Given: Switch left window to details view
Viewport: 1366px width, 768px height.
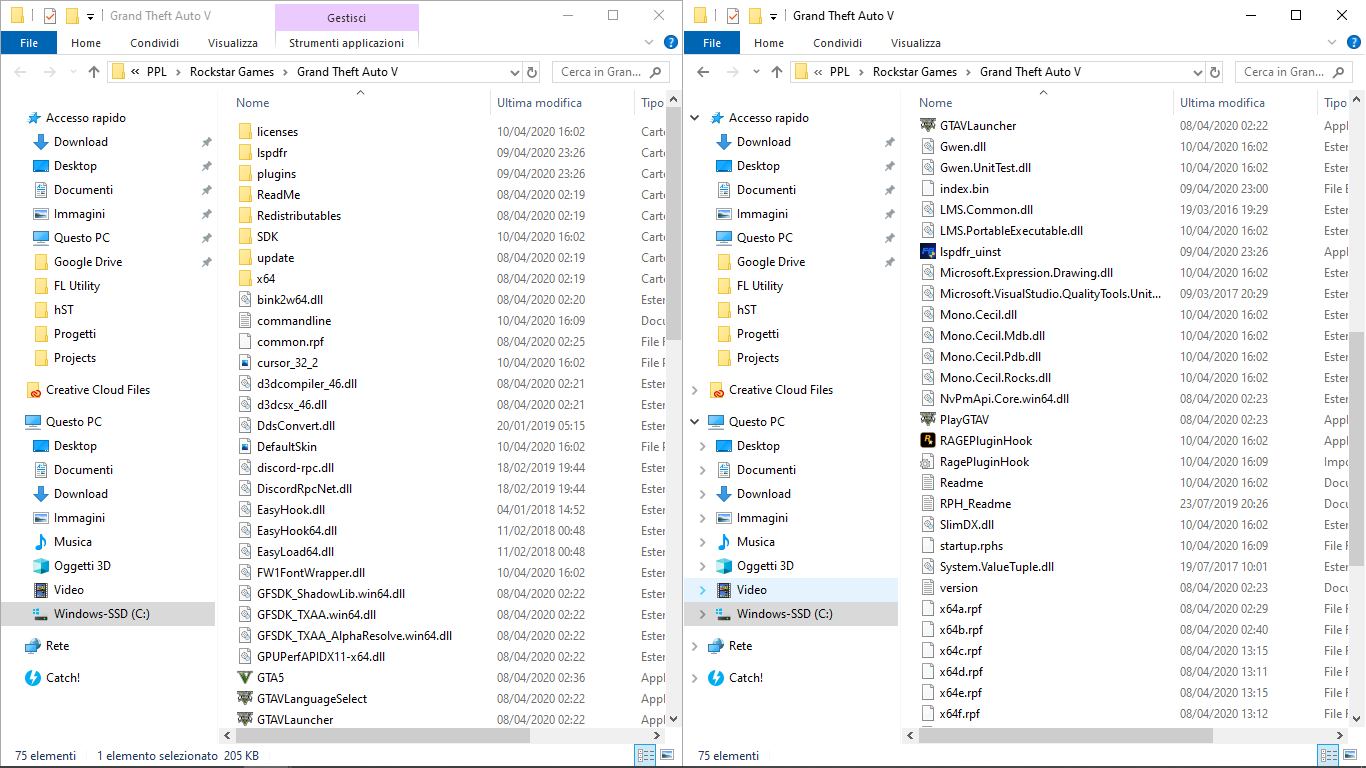Looking at the screenshot, I should pyautogui.click(x=645, y=756).
